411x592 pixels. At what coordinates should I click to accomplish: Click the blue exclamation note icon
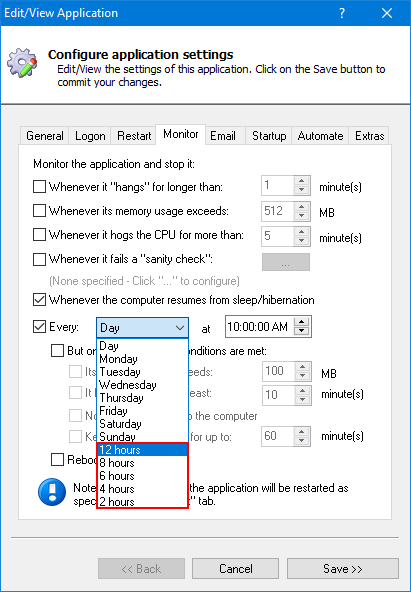click(52, 492)
